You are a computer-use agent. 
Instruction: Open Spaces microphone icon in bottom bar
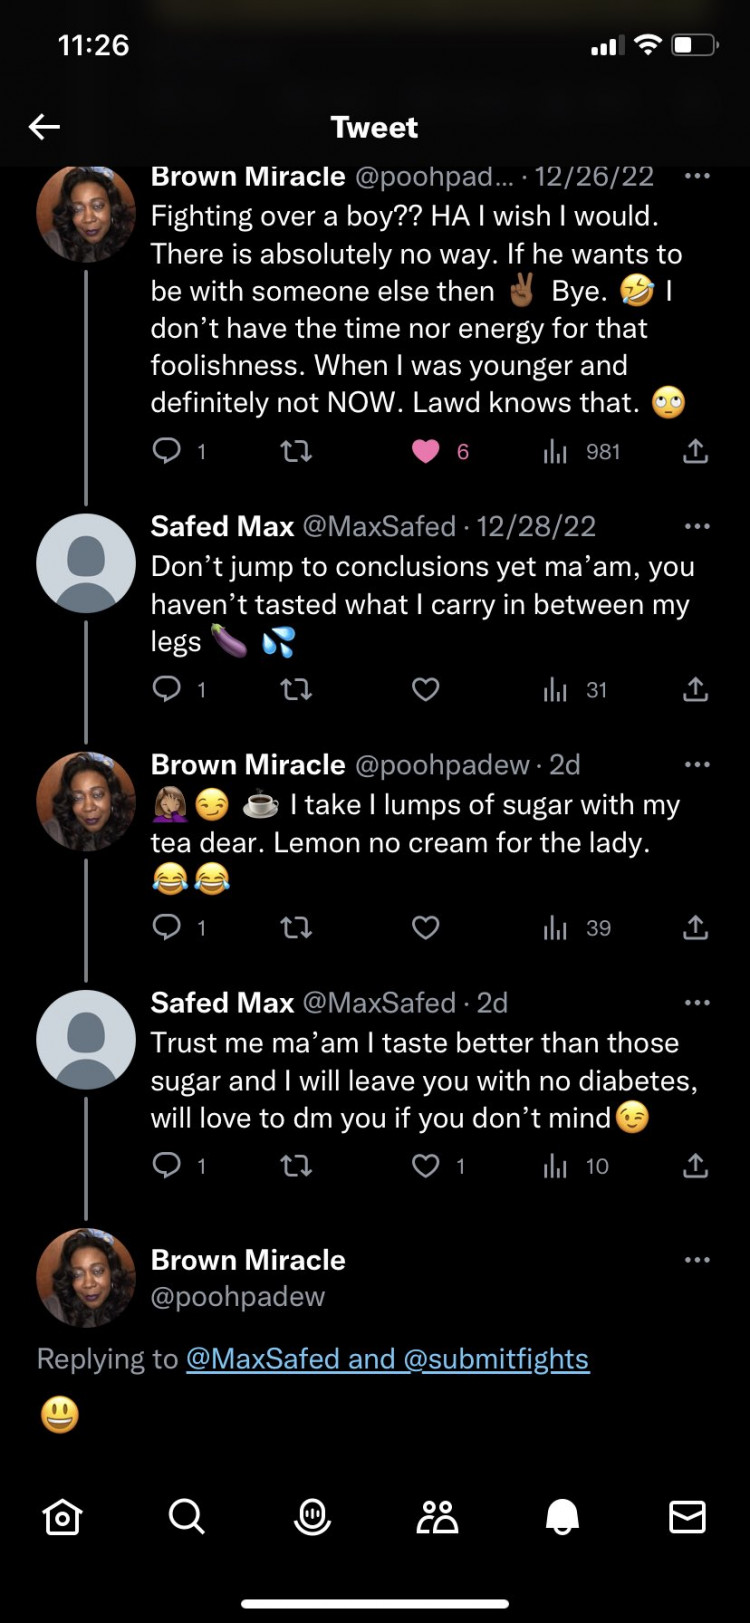click(x=312, y=1517)
